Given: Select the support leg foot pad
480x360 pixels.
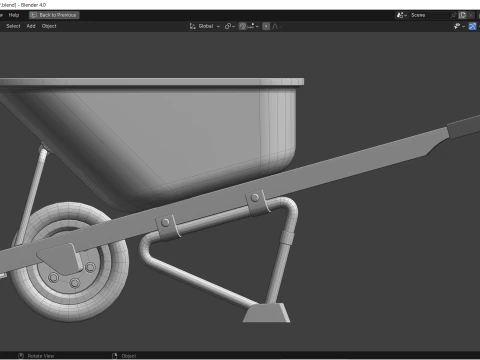Looking at the screenshot, I should pos(266,313).
